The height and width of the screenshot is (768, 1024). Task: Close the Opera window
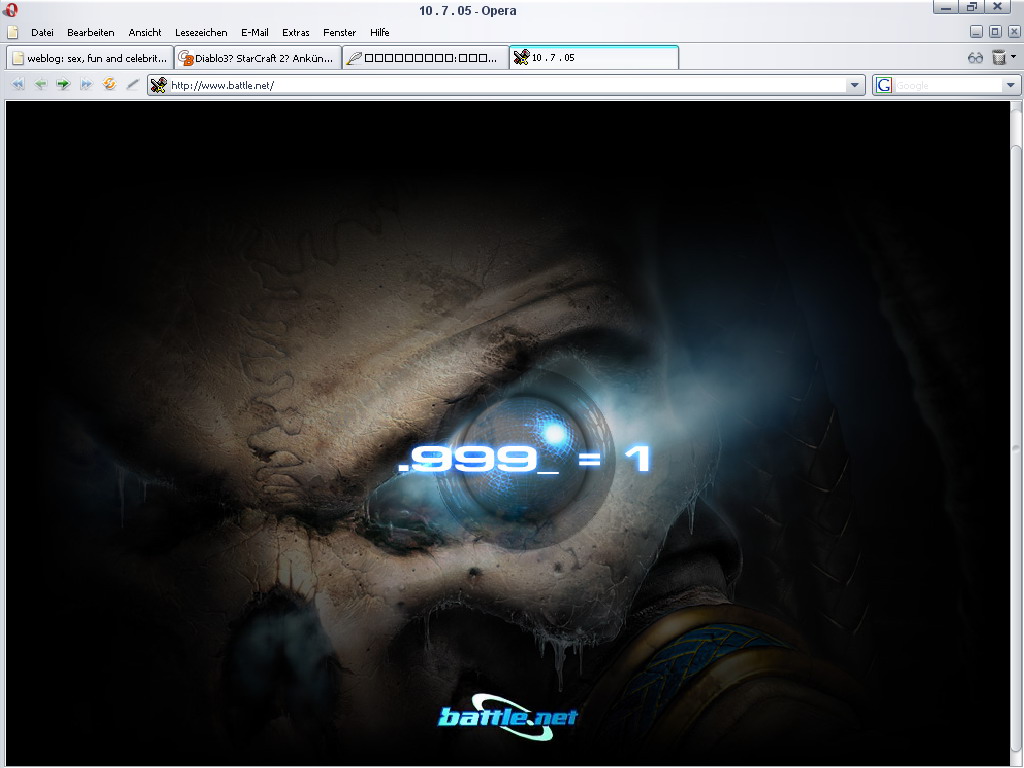[x=997, y=7]
